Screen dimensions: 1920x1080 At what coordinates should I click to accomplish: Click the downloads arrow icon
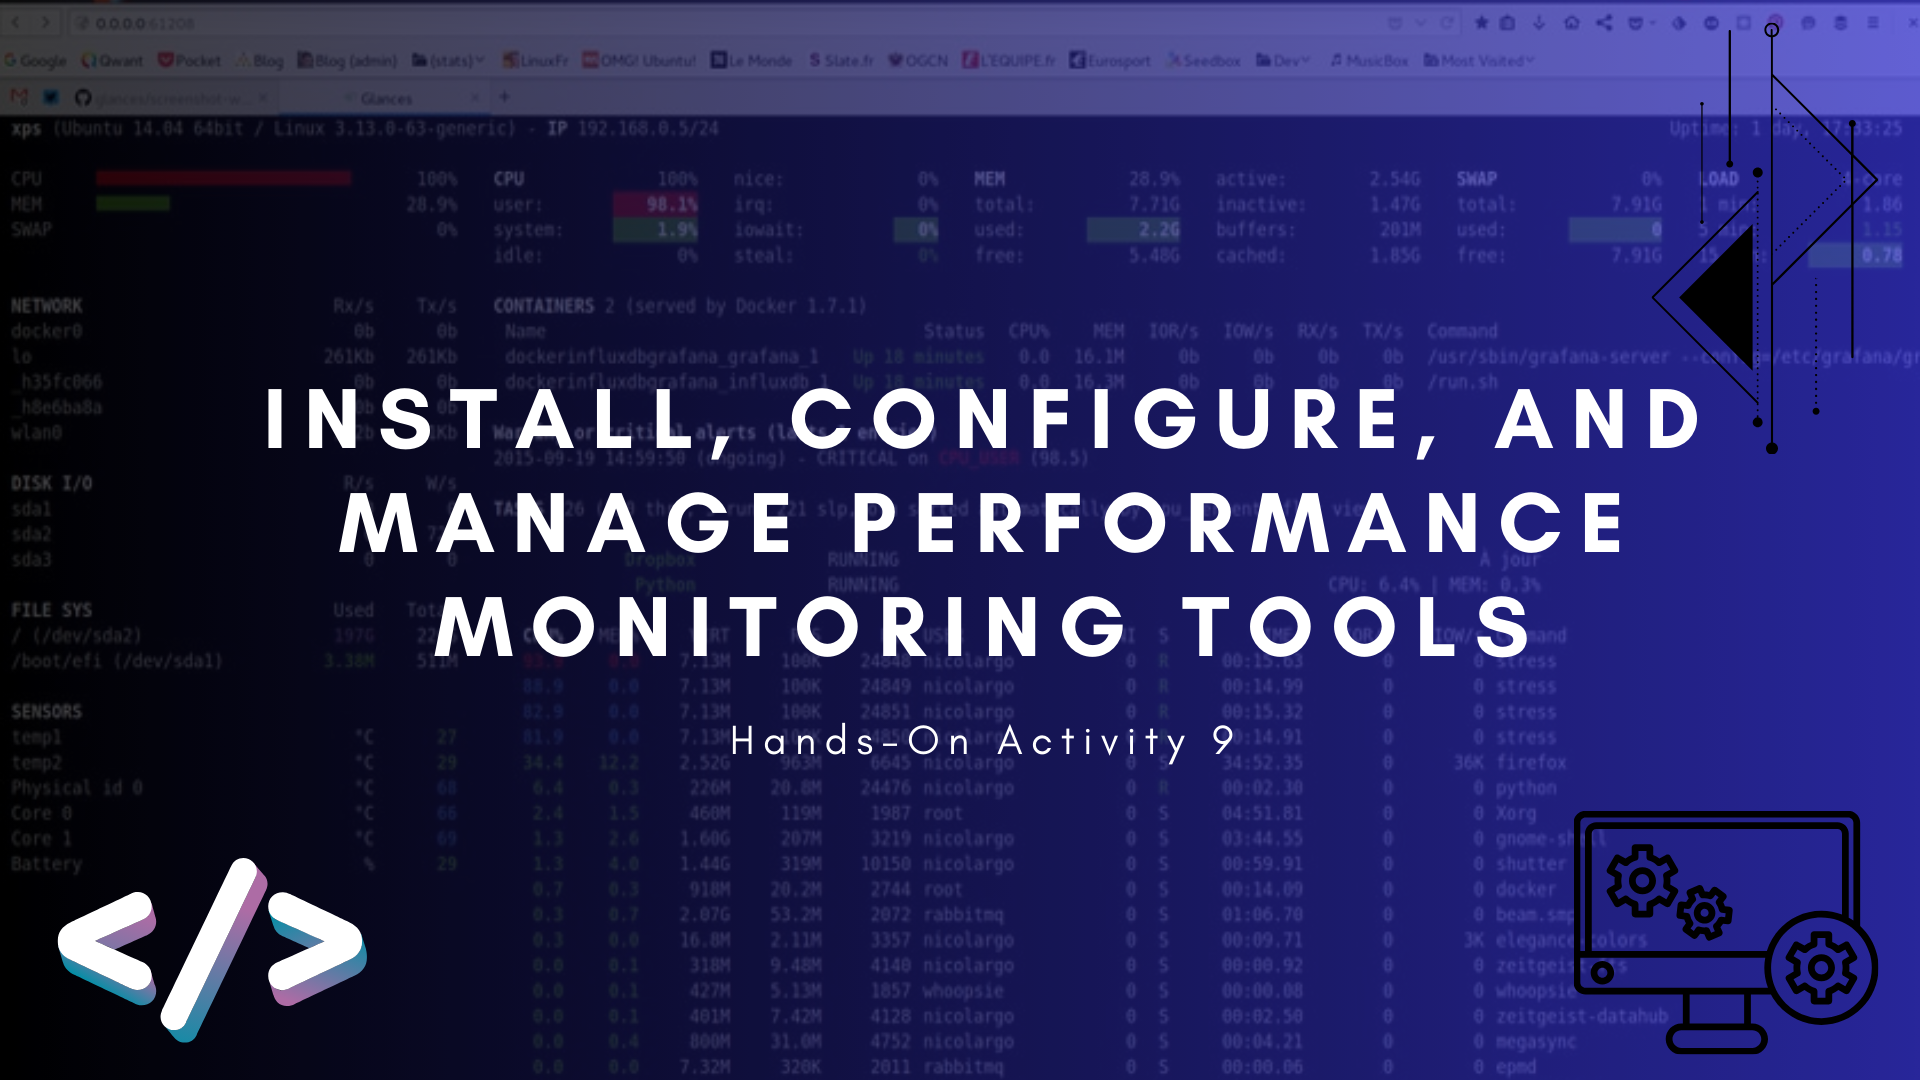click(x=1539, y=23)
